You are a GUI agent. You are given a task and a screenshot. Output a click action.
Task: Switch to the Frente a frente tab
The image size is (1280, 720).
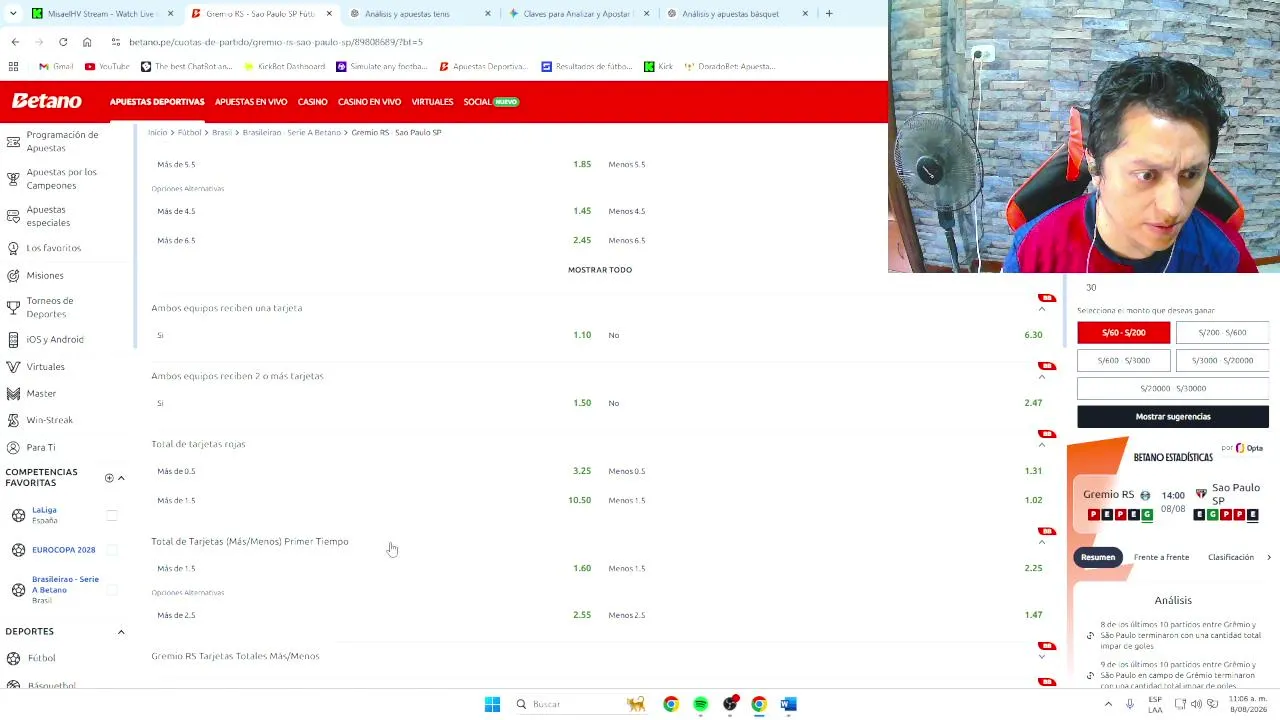point(1161,557)
